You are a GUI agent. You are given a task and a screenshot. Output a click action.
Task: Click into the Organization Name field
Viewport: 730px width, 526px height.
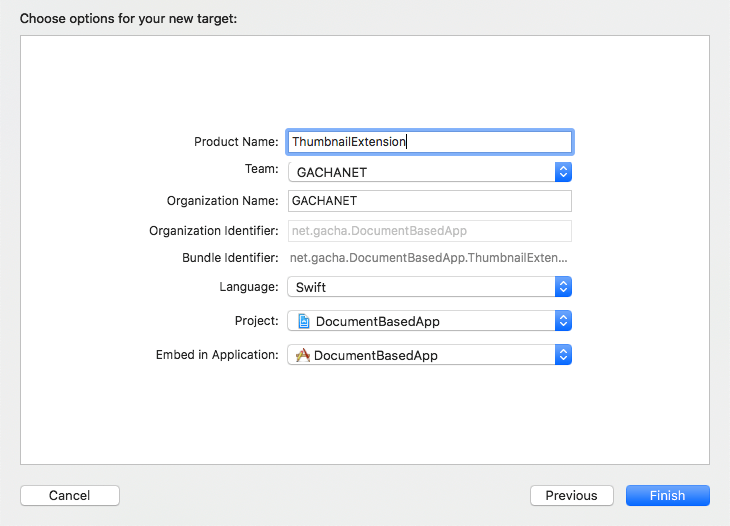pyautogui.click(x=430, y=201)
